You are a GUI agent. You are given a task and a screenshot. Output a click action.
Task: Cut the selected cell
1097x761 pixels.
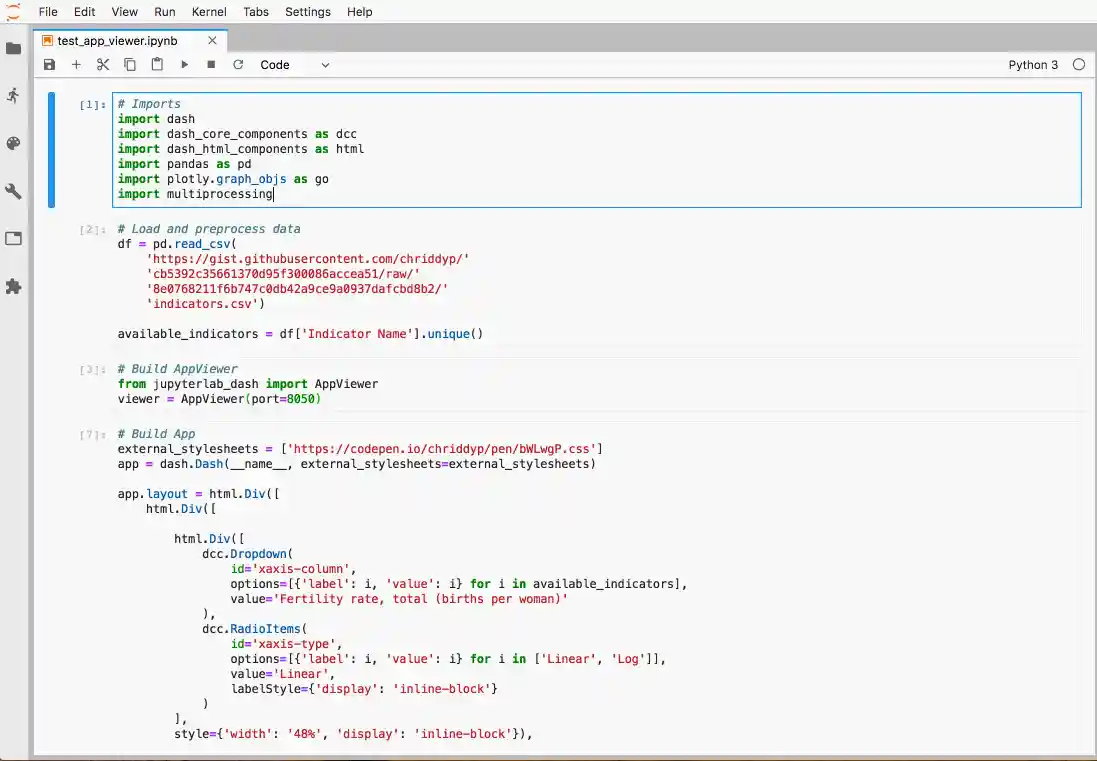pos(103,64)
